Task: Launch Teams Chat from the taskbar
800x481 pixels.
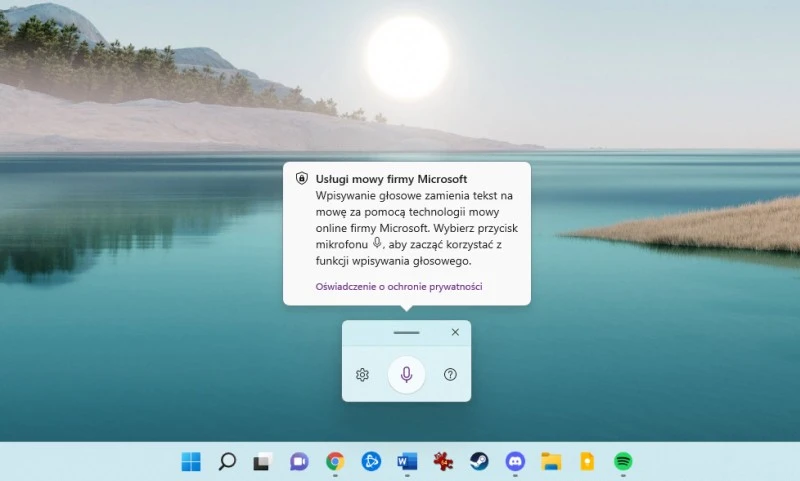Action: pyautogui.click(x=299, y=461)
